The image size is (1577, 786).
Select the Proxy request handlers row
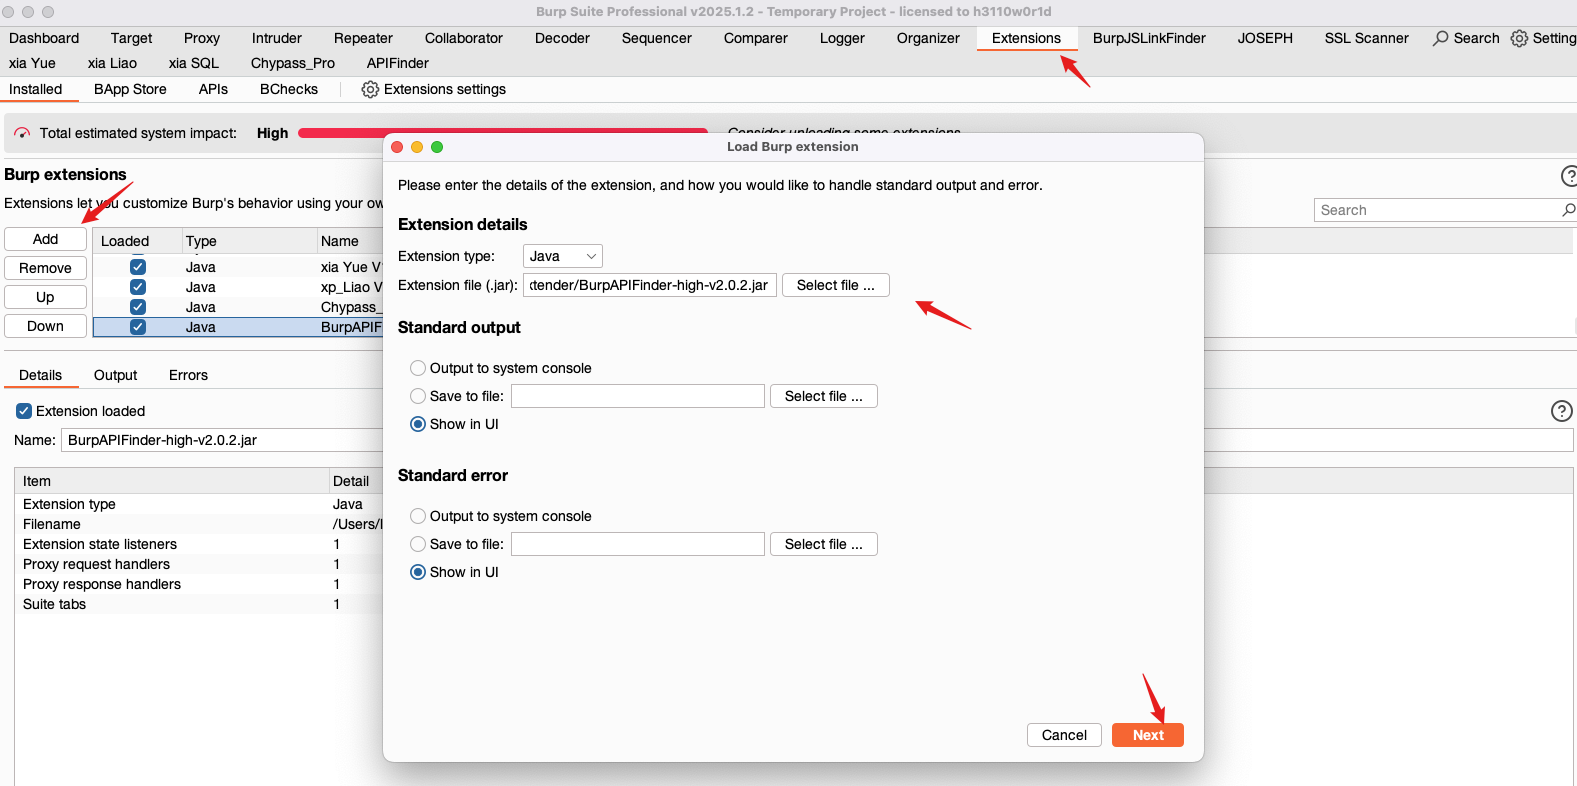tap(199, 564)
